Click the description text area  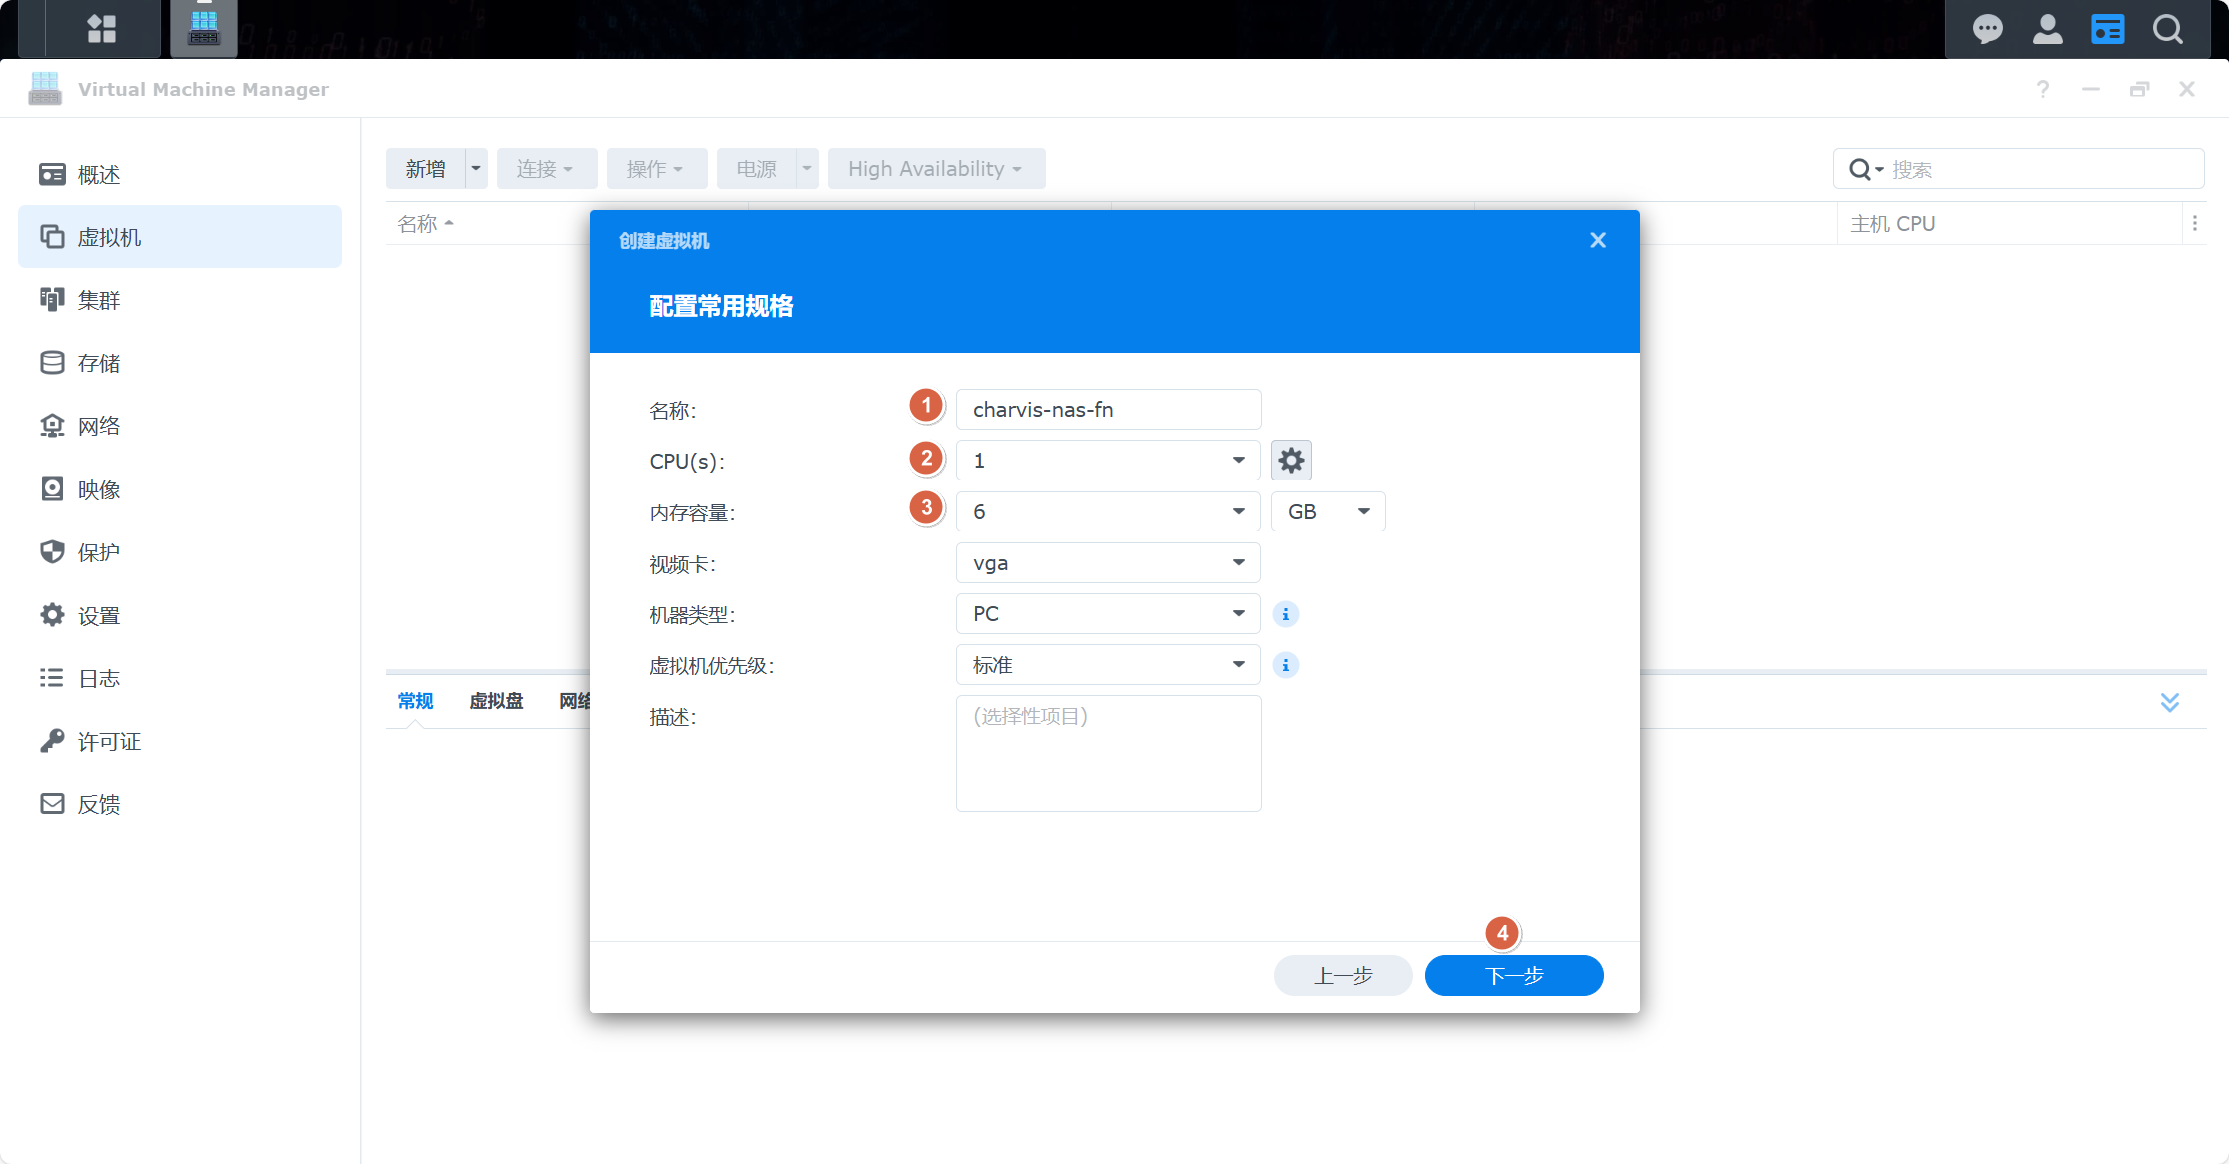click(x=1107, y=754)
